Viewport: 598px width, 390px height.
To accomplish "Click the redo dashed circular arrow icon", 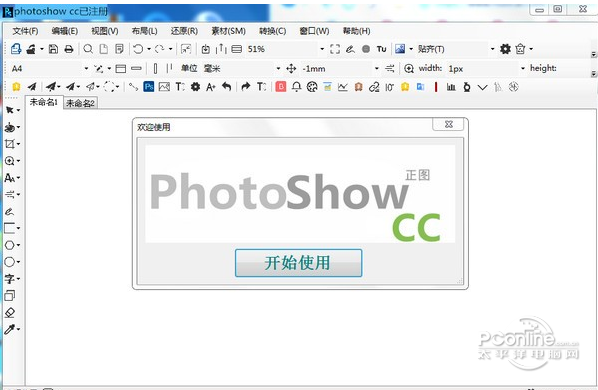I will 159,49.
